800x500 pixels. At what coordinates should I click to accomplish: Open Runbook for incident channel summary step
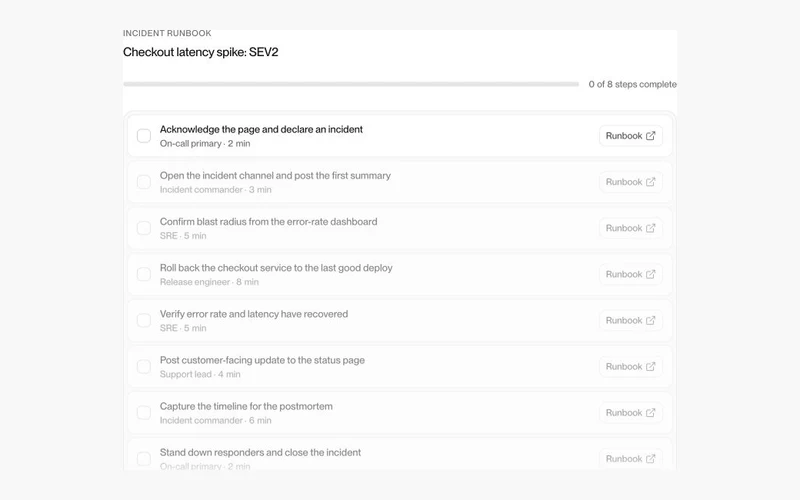tap(631, 182)
